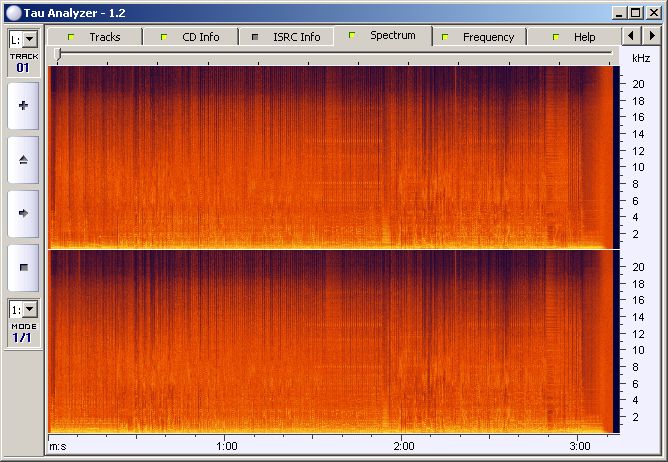
Task: Switch to the Frequency tab
Action: [479, 37]
